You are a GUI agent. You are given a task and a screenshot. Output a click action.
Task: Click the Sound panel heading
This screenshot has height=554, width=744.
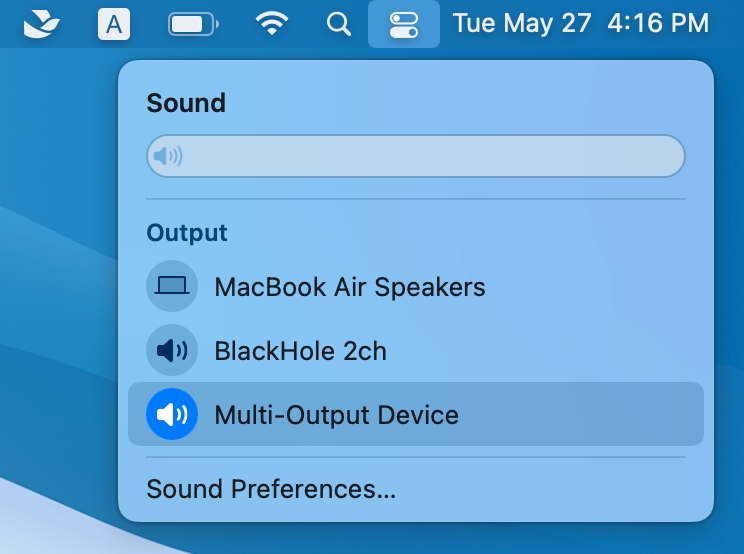tap(186, 103)
